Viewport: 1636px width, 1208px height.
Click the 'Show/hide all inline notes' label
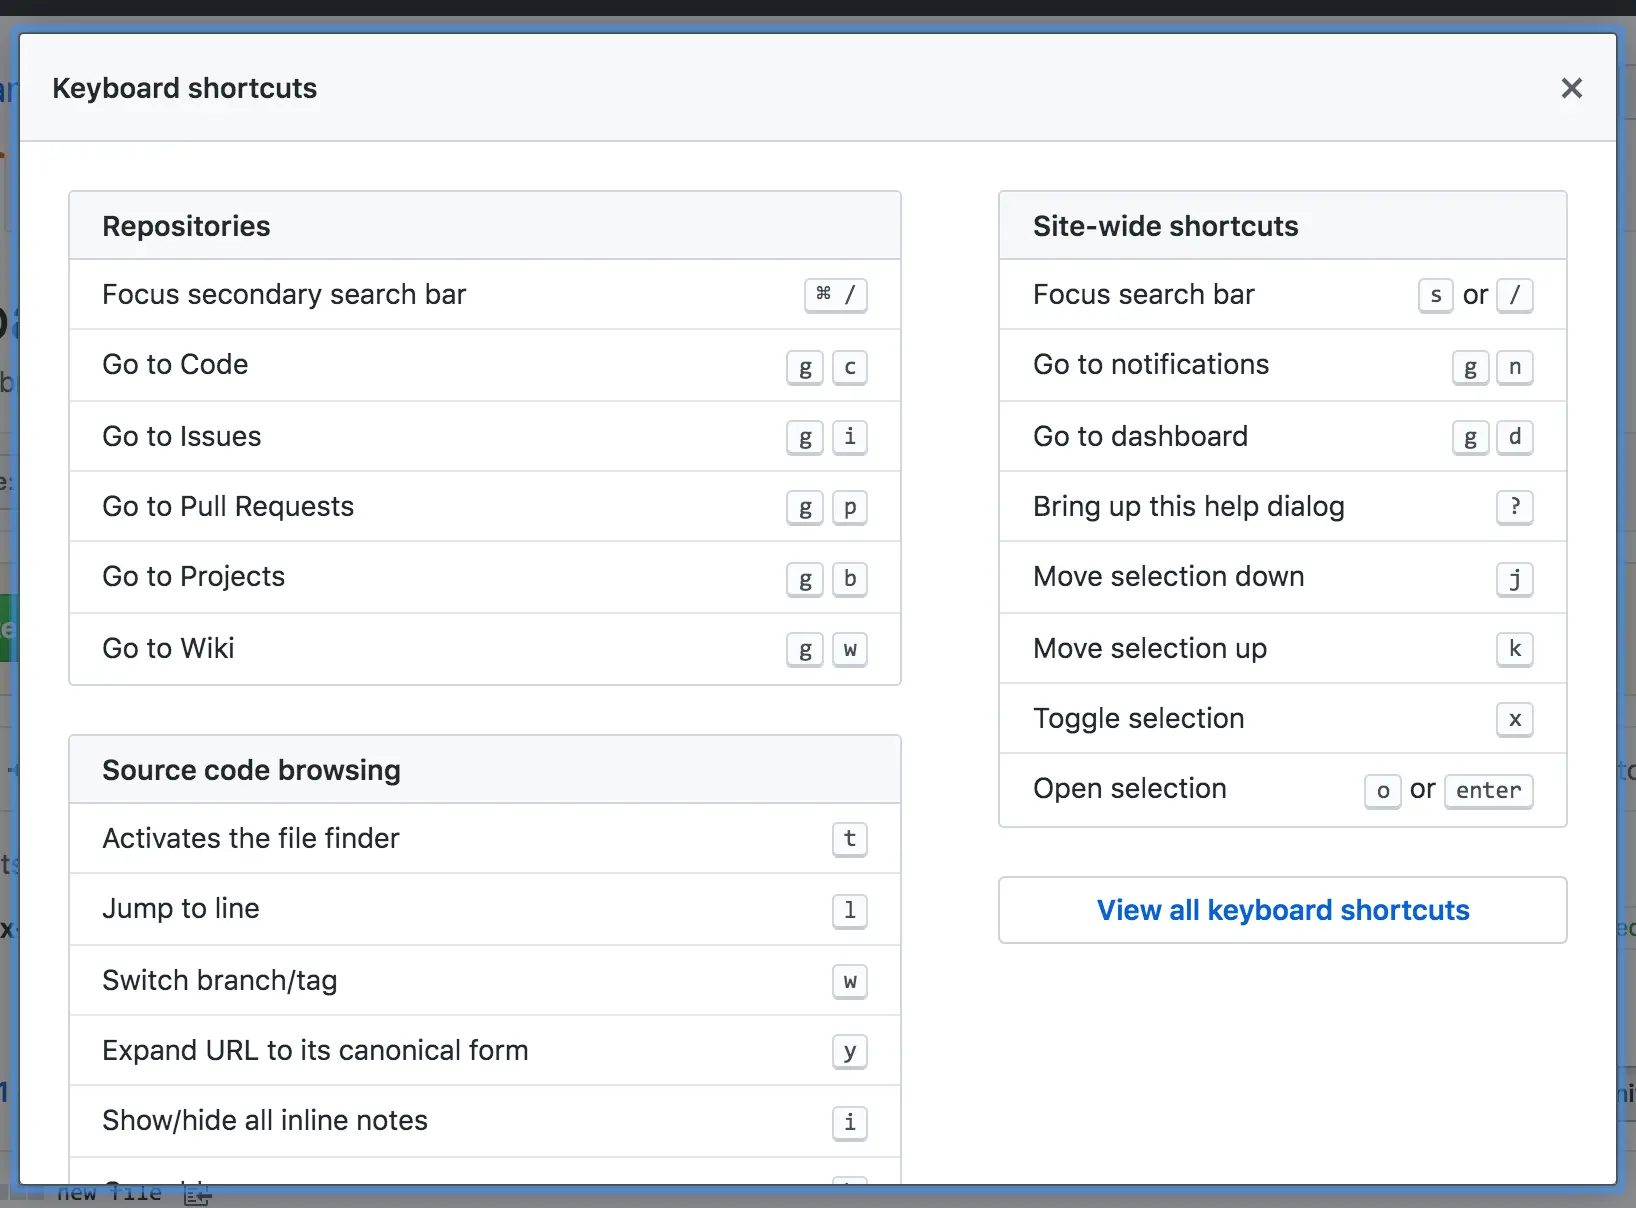264,1120
